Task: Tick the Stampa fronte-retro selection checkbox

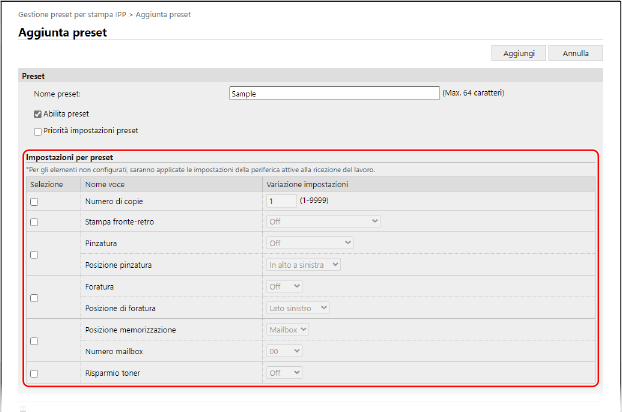Action: click(x=34, y=222)
